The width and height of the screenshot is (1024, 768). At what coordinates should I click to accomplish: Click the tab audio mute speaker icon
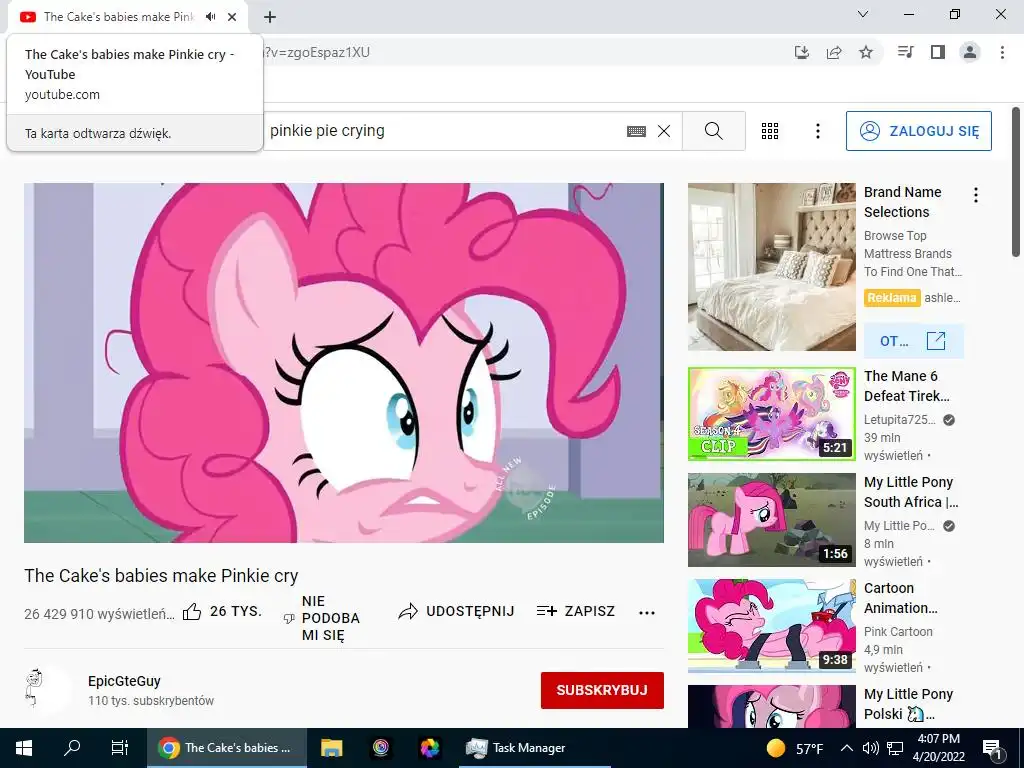click(x=210, y=17)
